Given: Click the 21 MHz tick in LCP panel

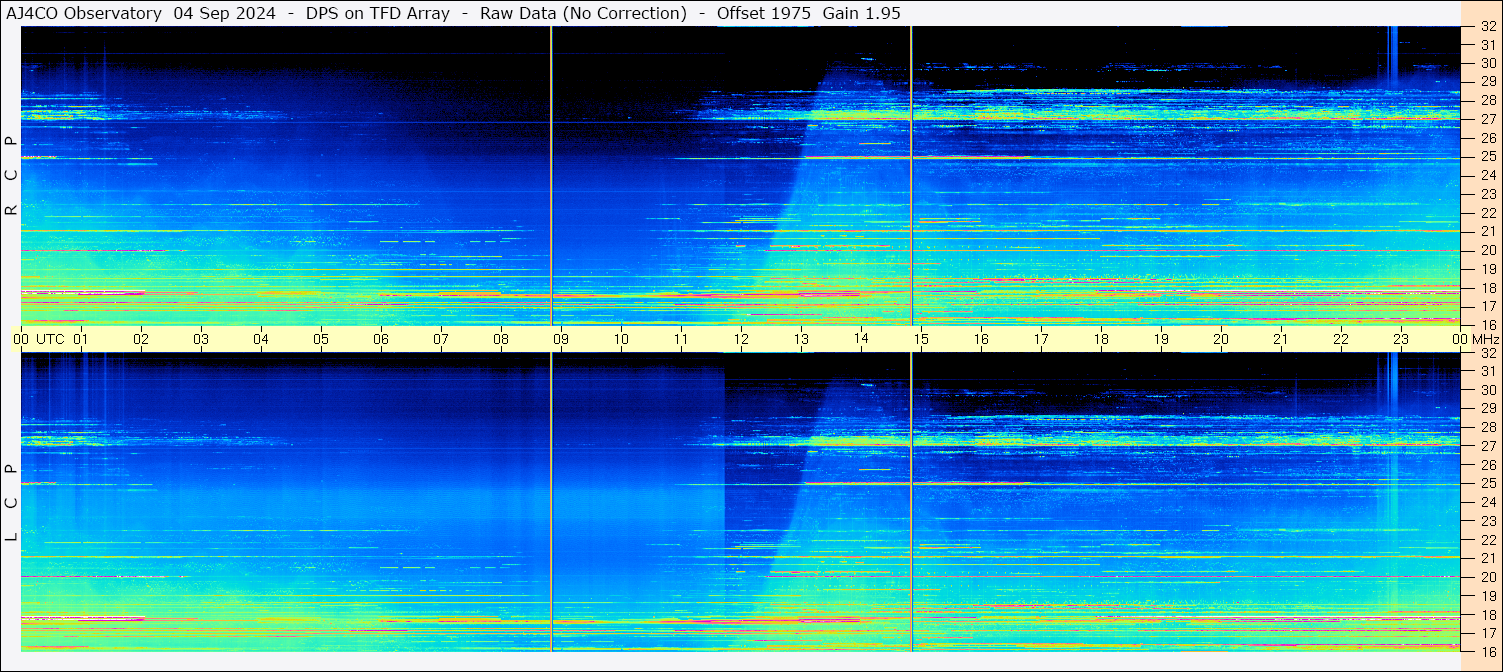Looking at the screenshot, I should pos(1488,558).
